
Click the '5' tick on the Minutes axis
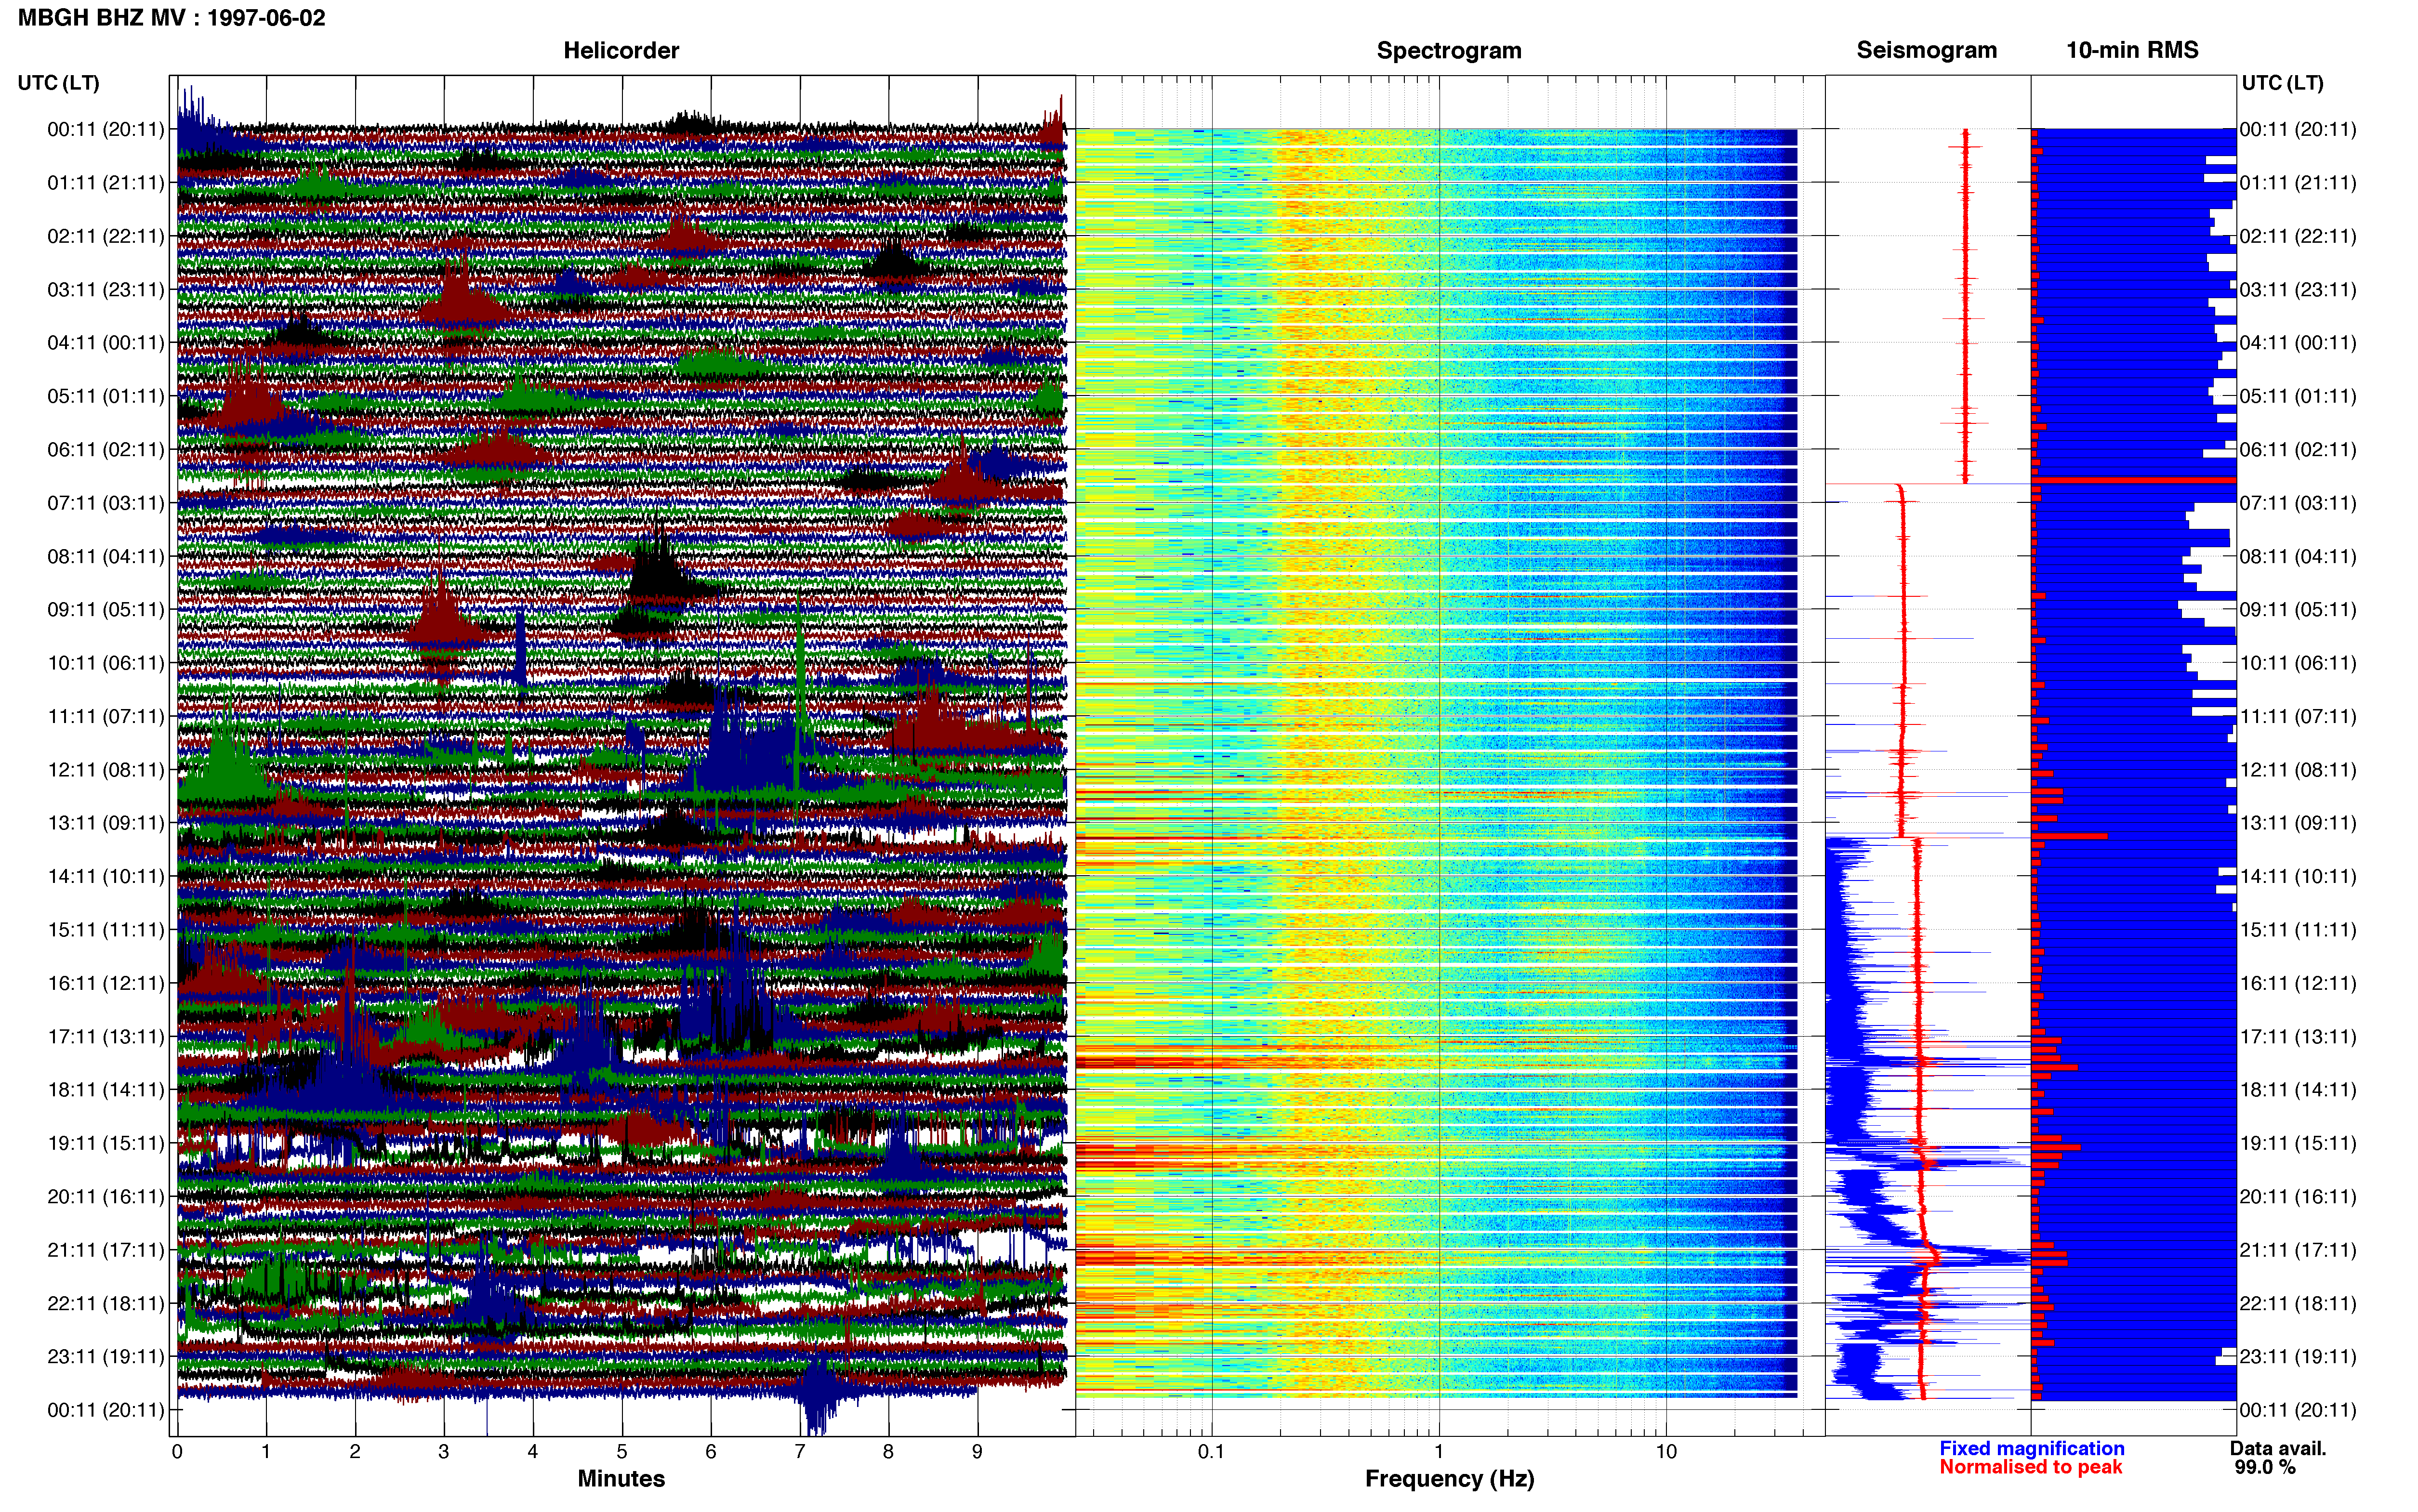click(622, 1451)
